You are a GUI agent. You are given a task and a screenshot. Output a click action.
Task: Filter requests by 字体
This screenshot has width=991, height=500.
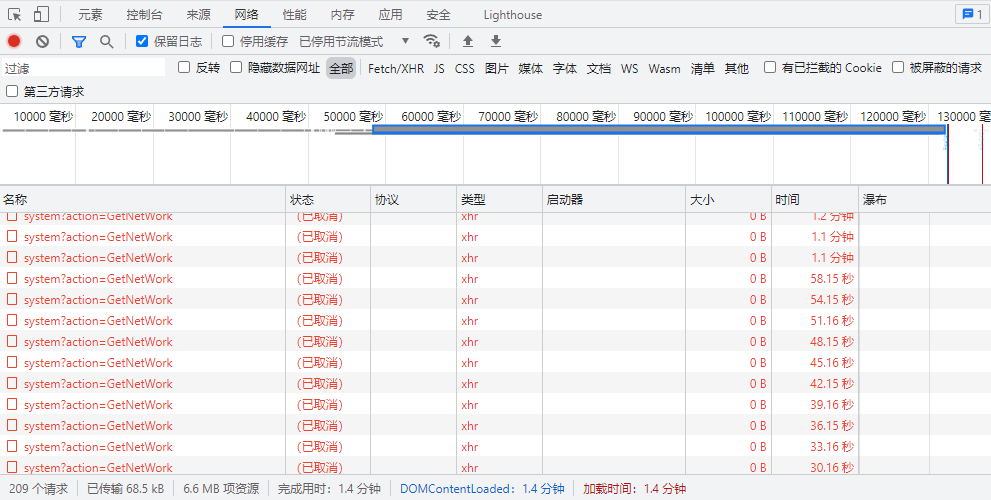[565, 68]
